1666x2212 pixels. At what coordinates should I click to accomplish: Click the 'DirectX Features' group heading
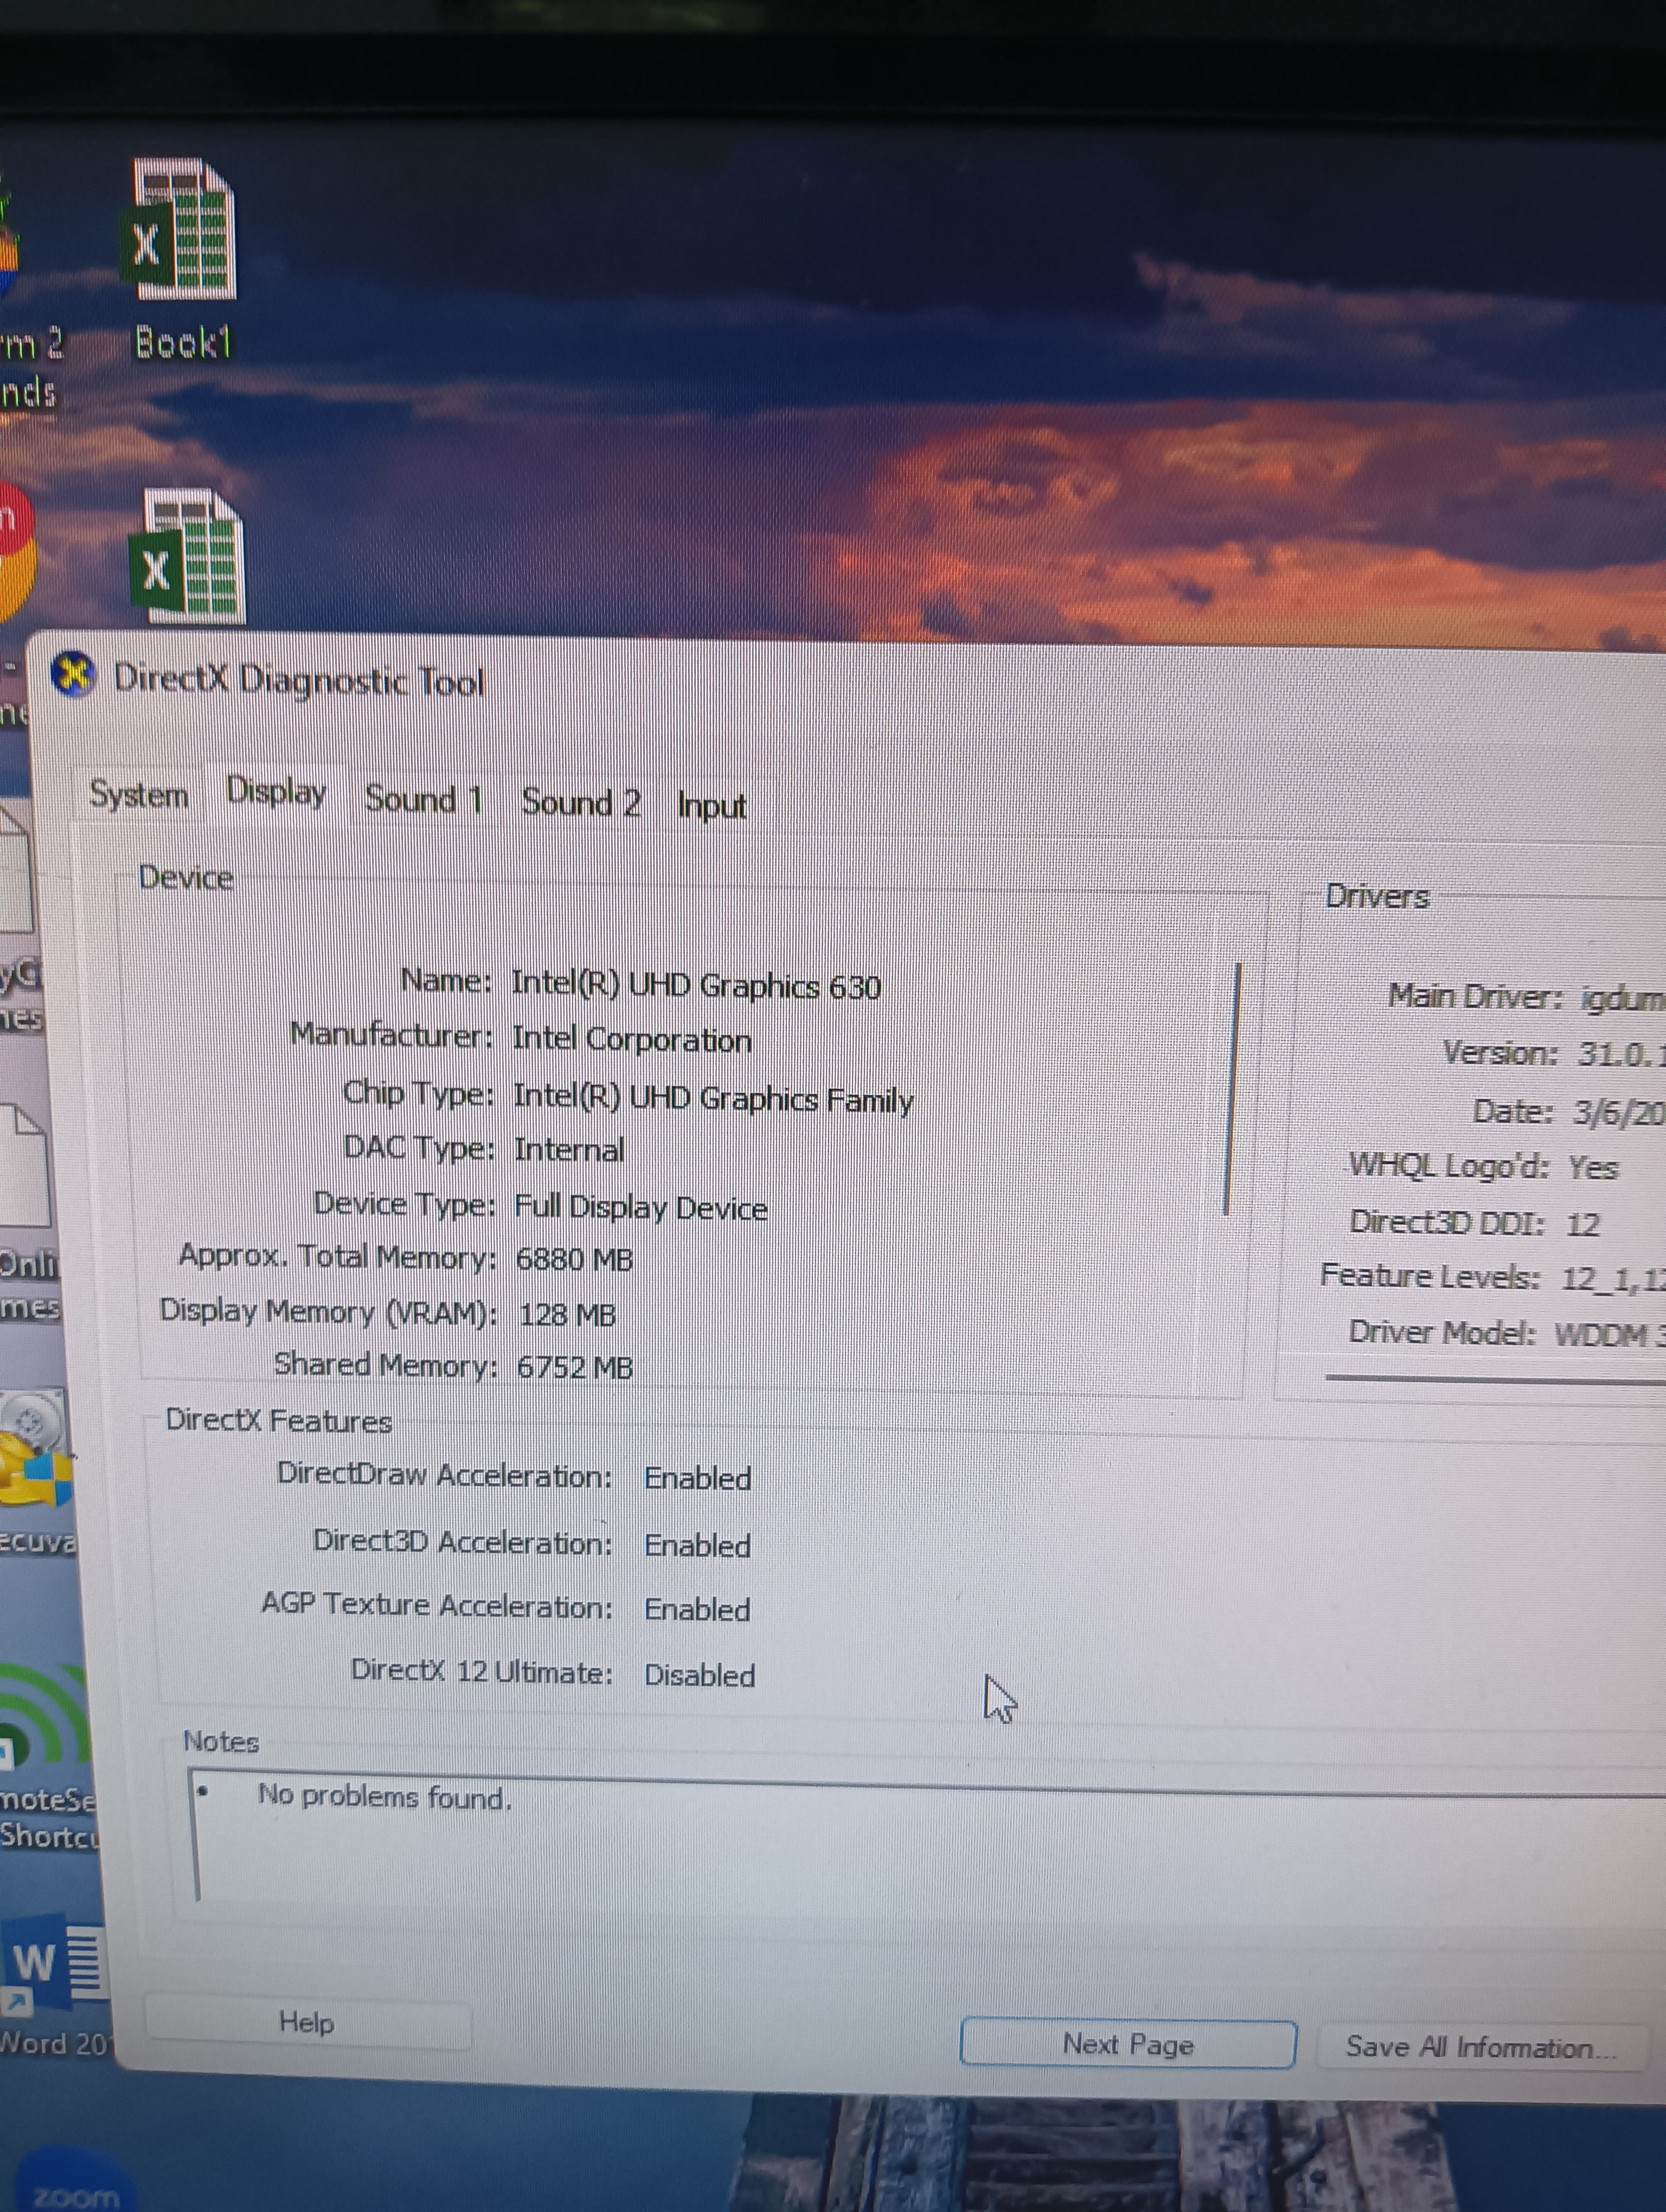point(278,1420)
